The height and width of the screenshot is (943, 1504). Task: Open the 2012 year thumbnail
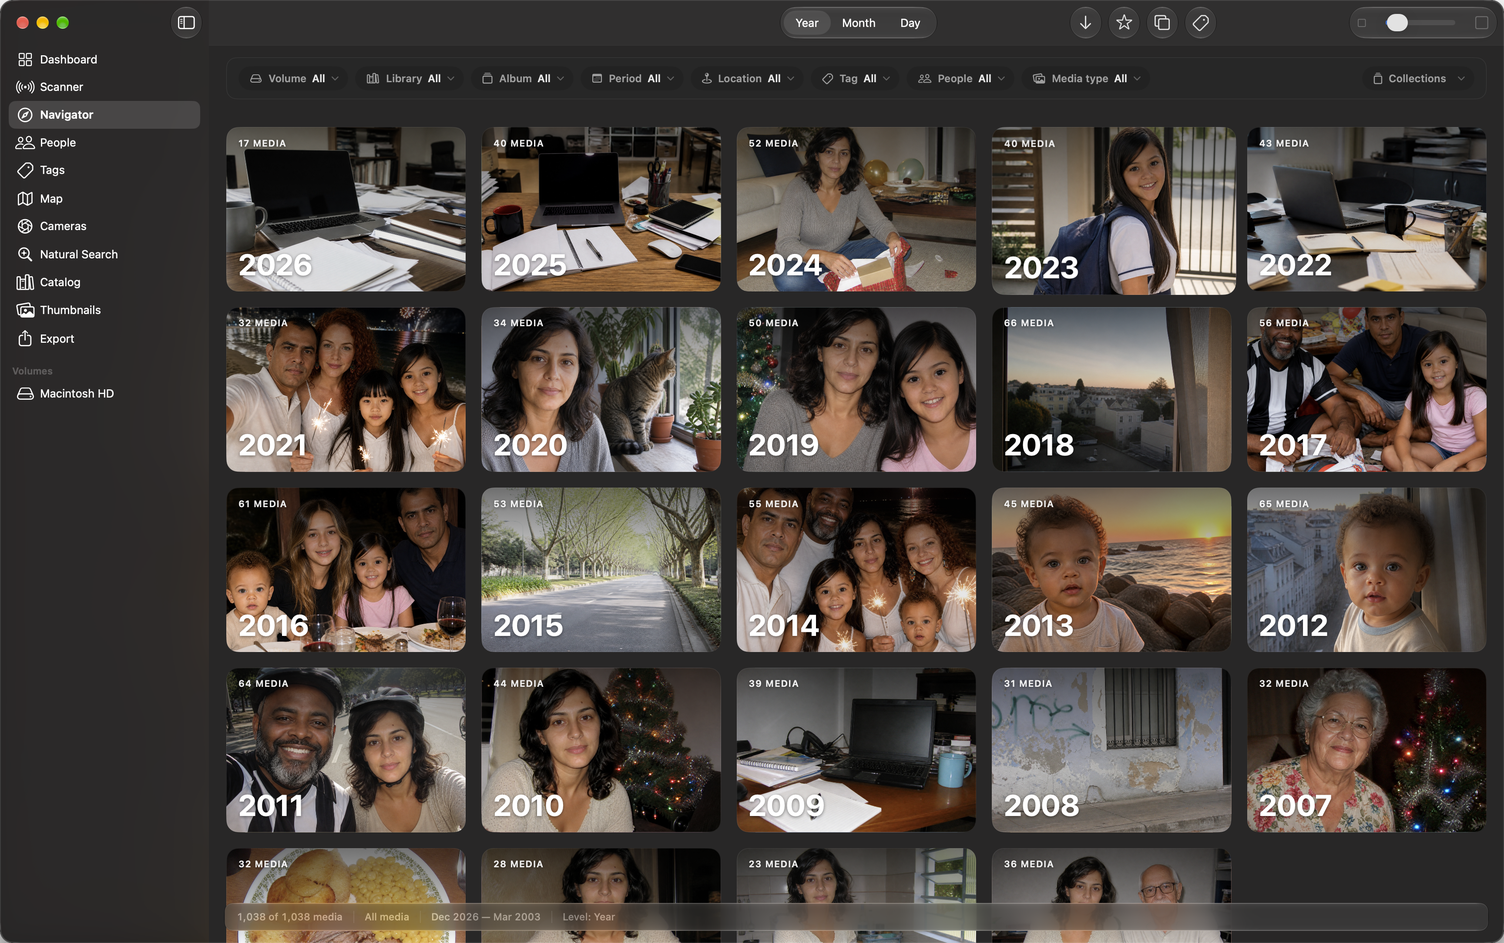tap(1366, 570)
